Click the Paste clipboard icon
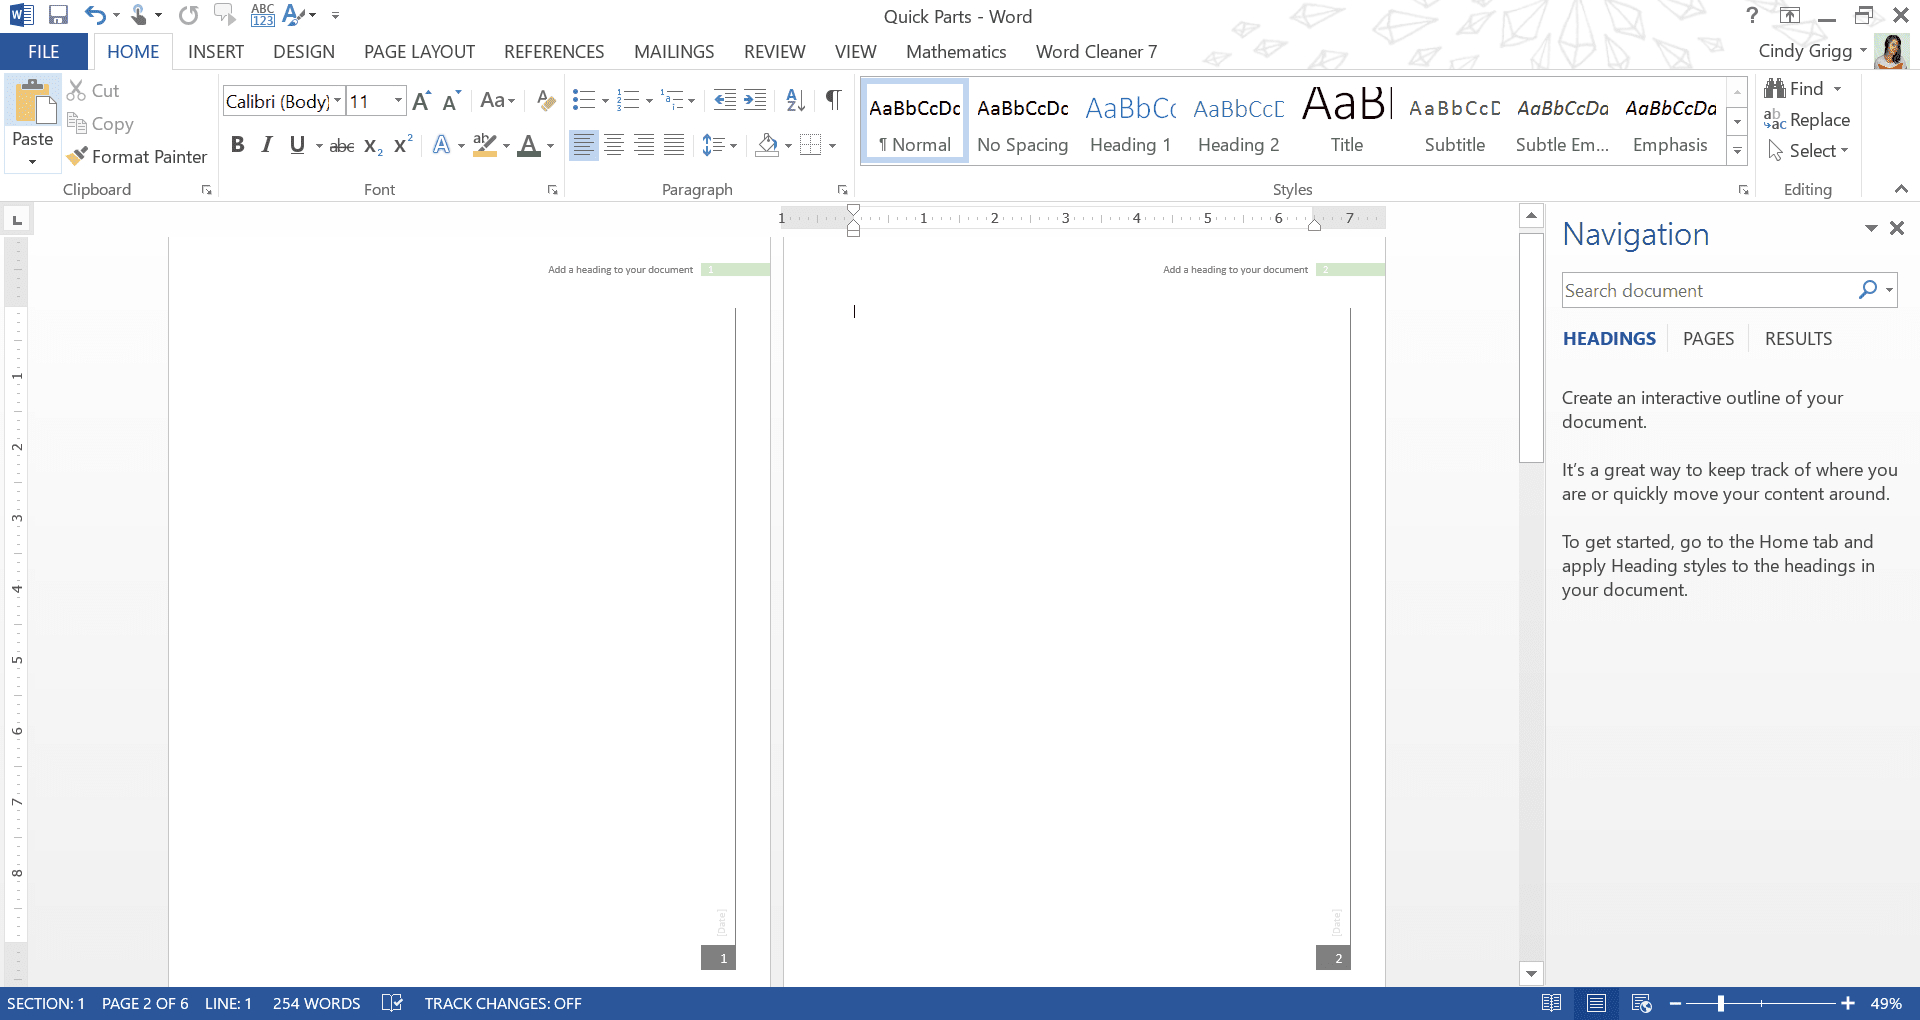The height and width of the screenshot is (1020, 1920). (33, 101)
